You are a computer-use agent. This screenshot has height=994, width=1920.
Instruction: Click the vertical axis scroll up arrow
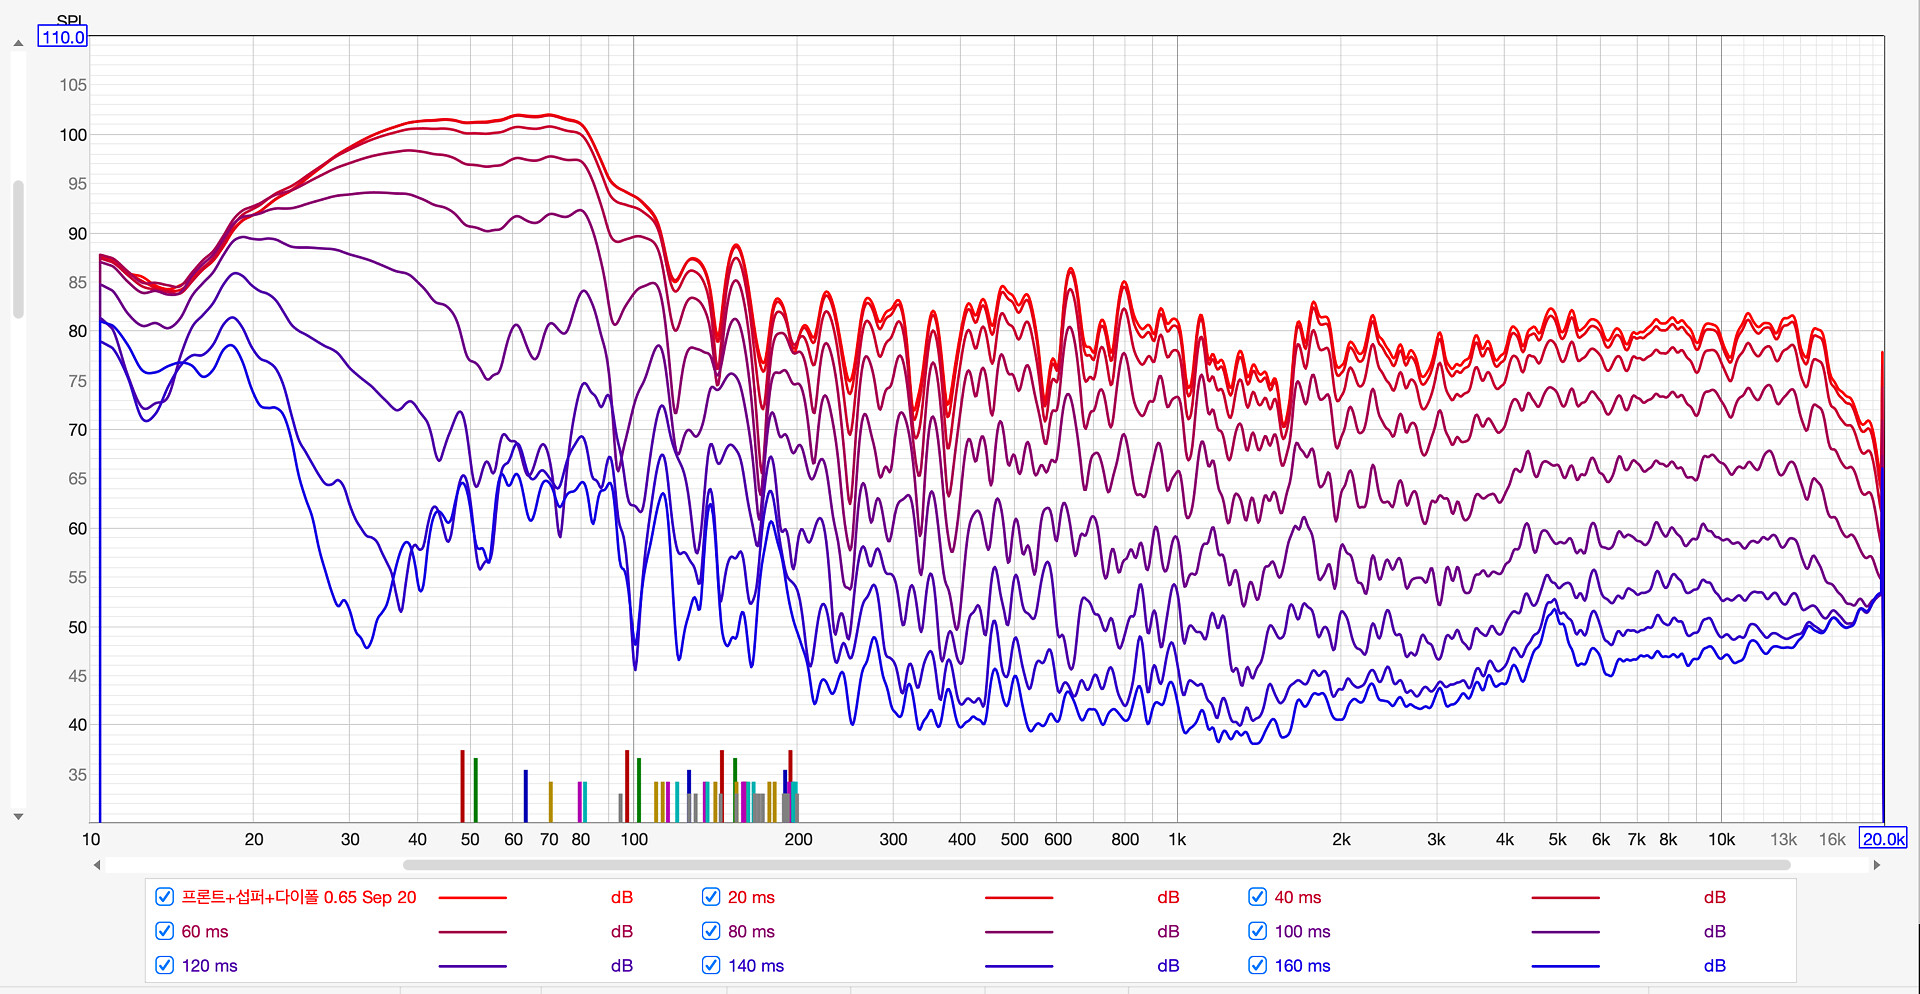point(18,43)
